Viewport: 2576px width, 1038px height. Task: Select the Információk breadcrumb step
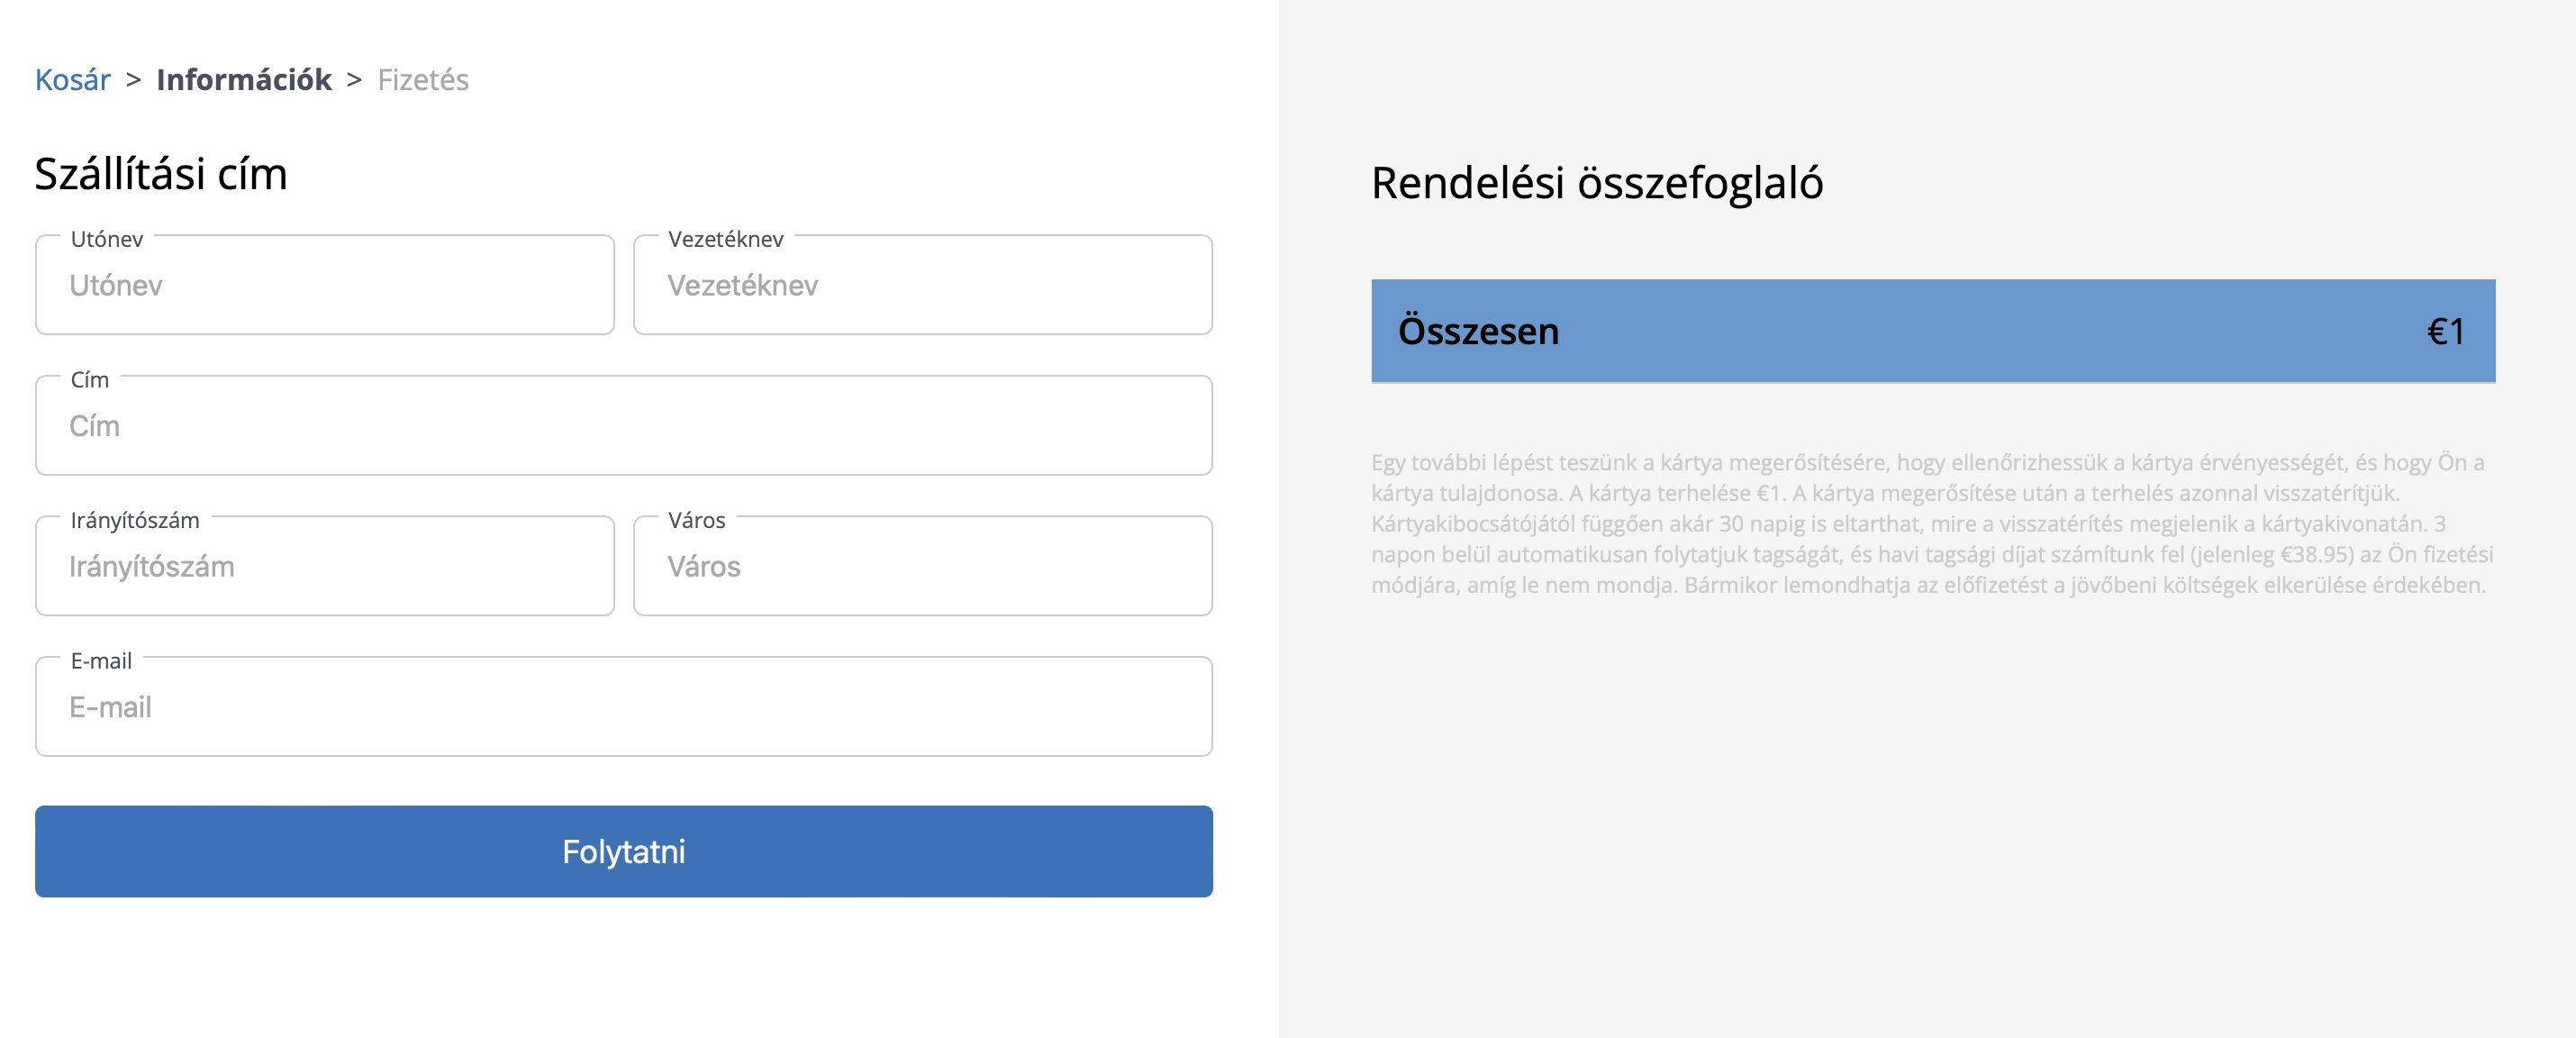244,79
